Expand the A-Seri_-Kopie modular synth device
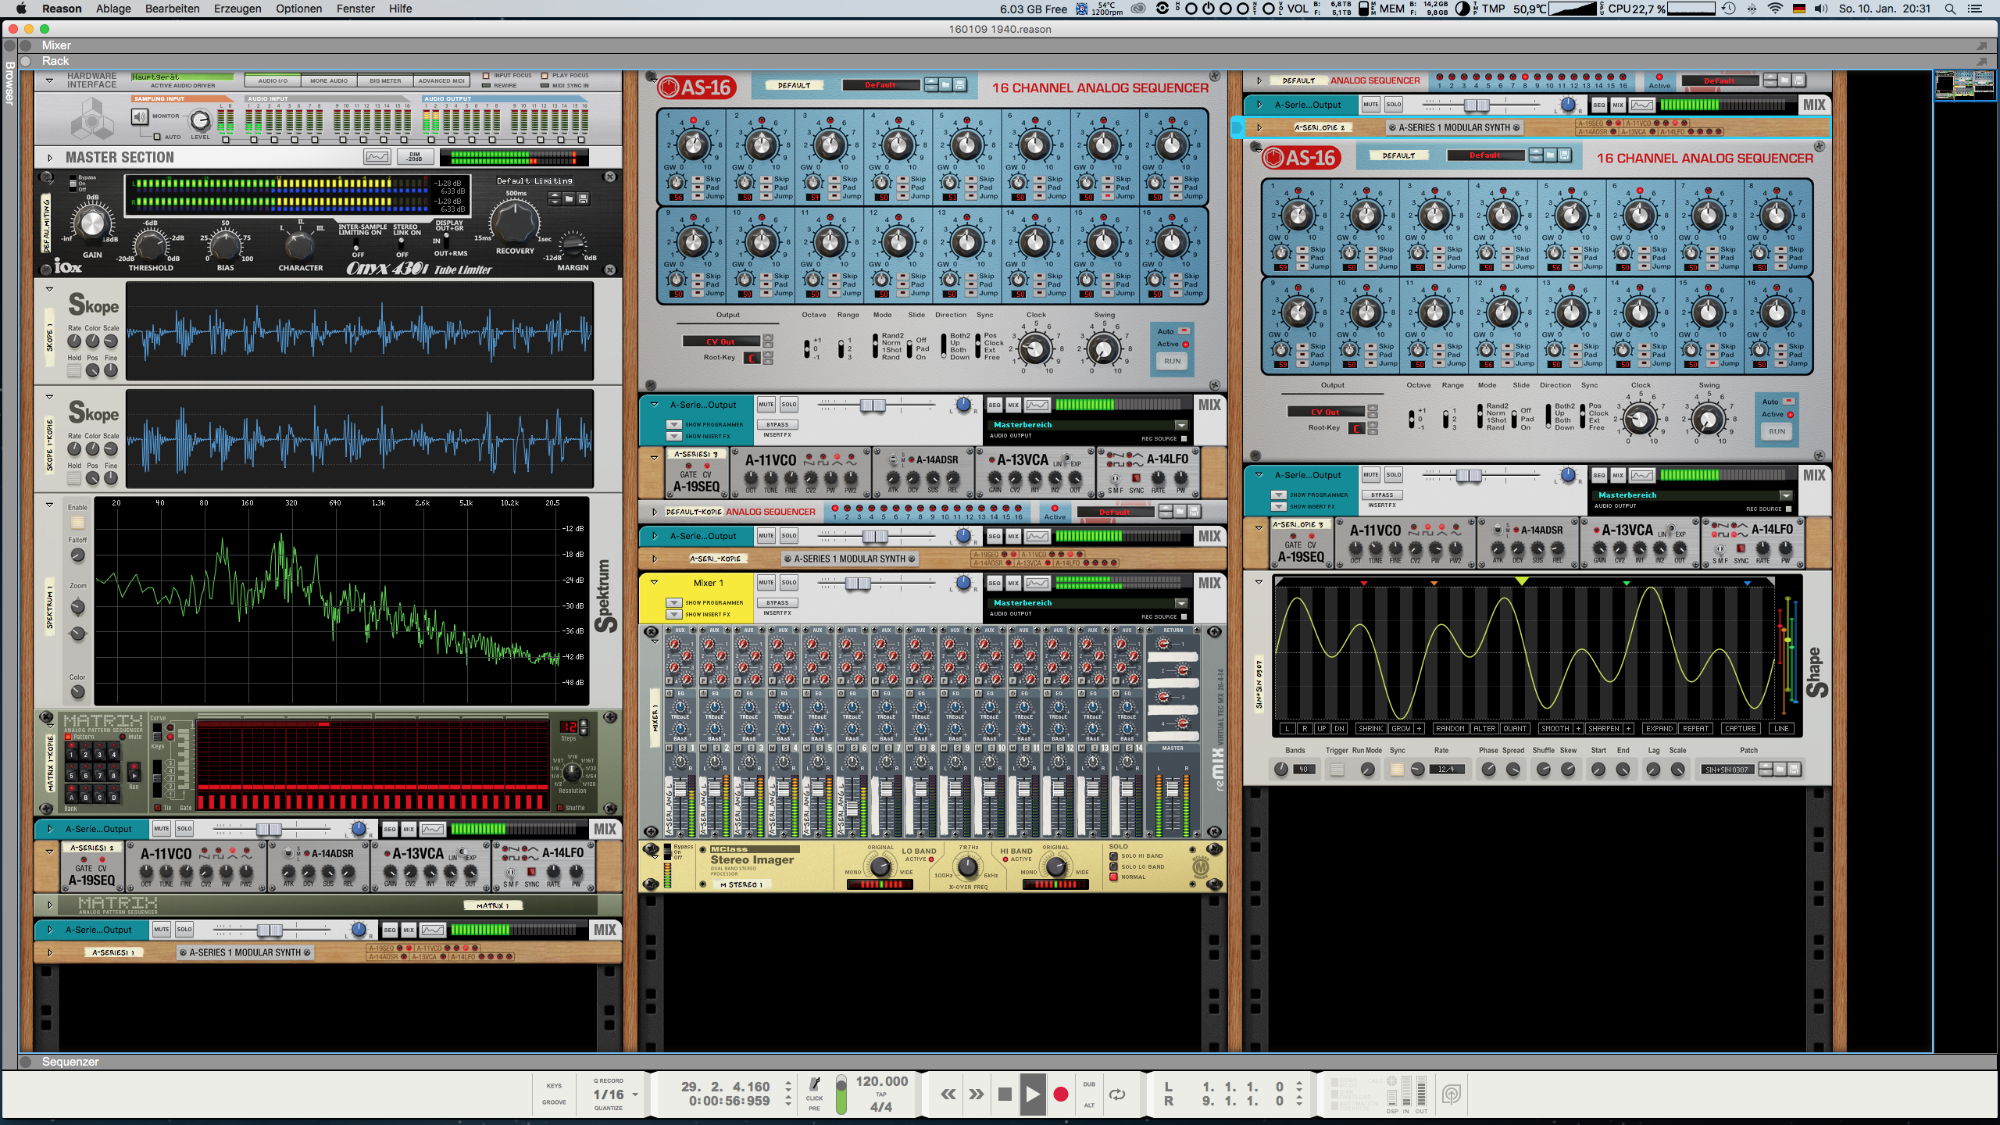Viewport: 2000px width, 1125px height. pyautogui.click(x=654, y=559)
